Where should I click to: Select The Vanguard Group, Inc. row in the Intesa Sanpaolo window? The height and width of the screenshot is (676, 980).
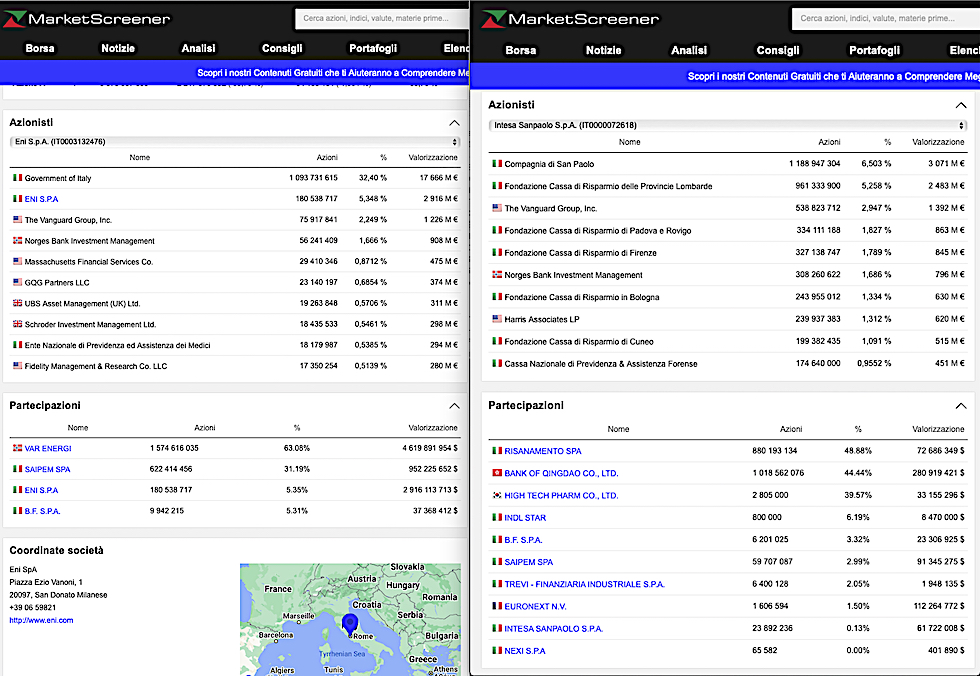(728, 208)
